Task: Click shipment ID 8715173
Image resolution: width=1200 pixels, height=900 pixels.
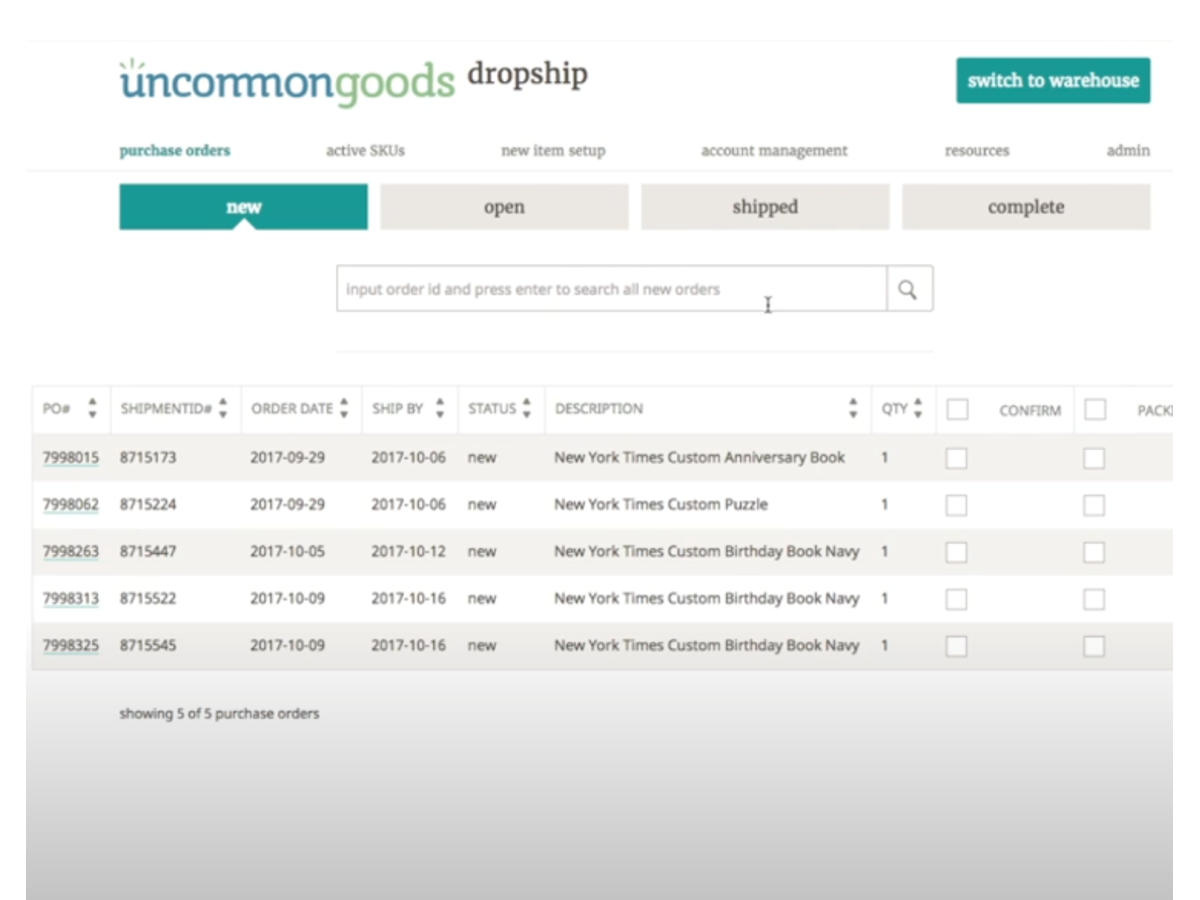Action: tap(148, 458)
